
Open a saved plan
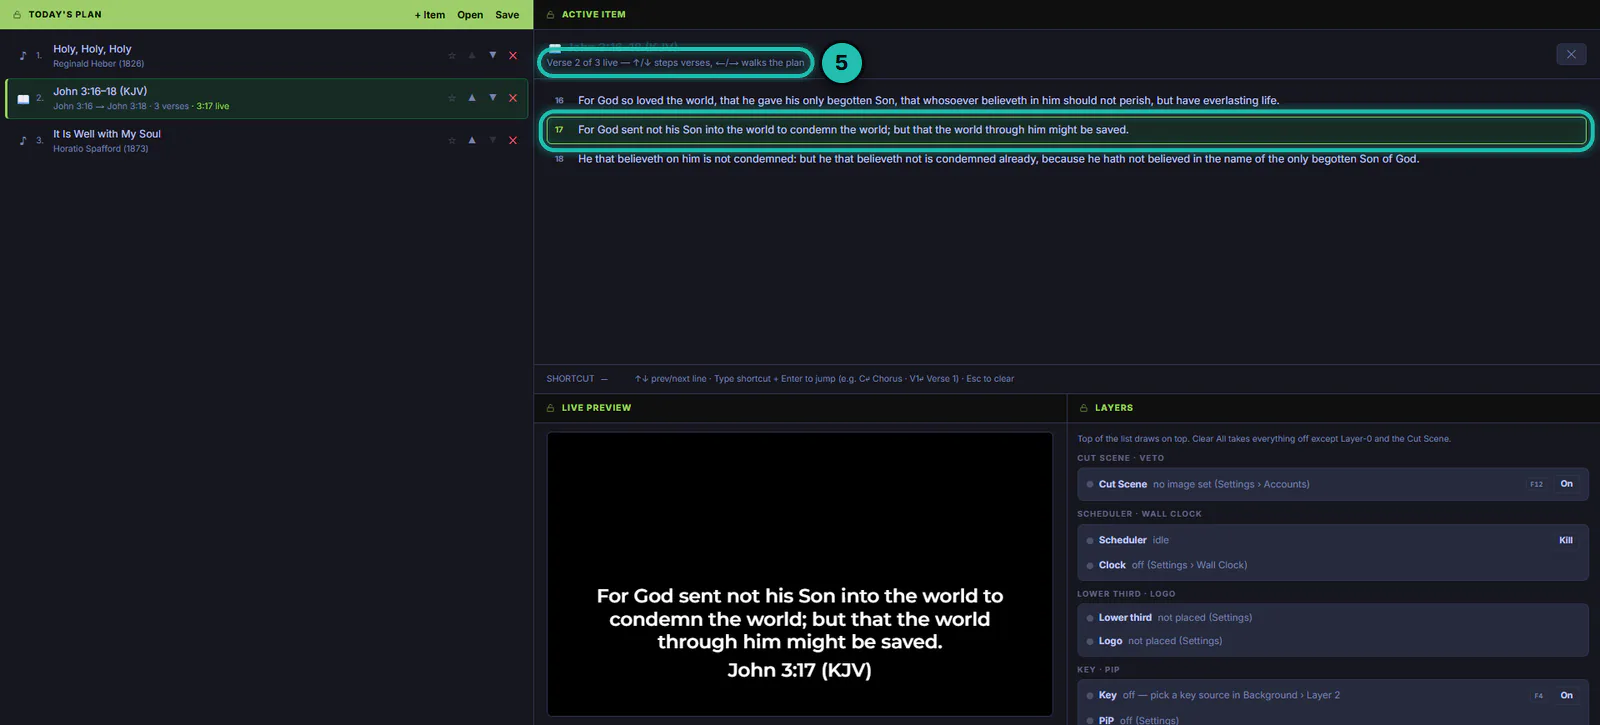(470, 15)
